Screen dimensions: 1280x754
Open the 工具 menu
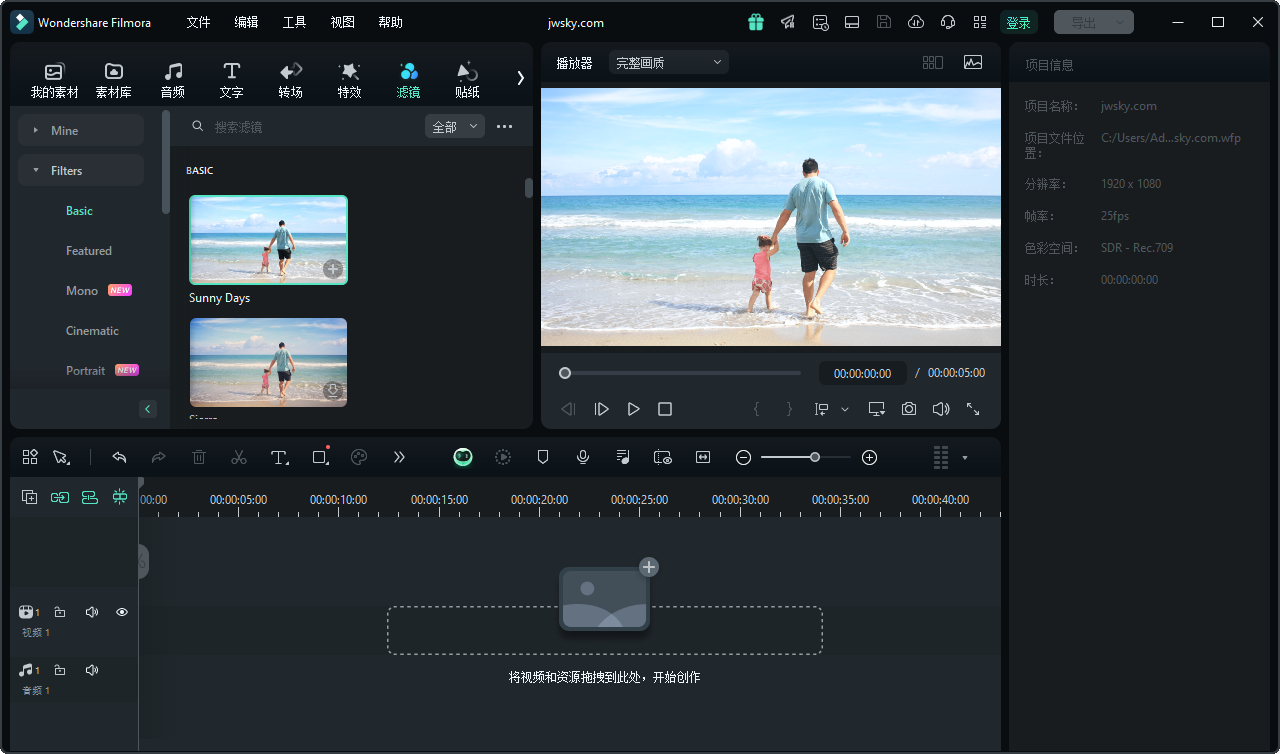click(294, 22)
